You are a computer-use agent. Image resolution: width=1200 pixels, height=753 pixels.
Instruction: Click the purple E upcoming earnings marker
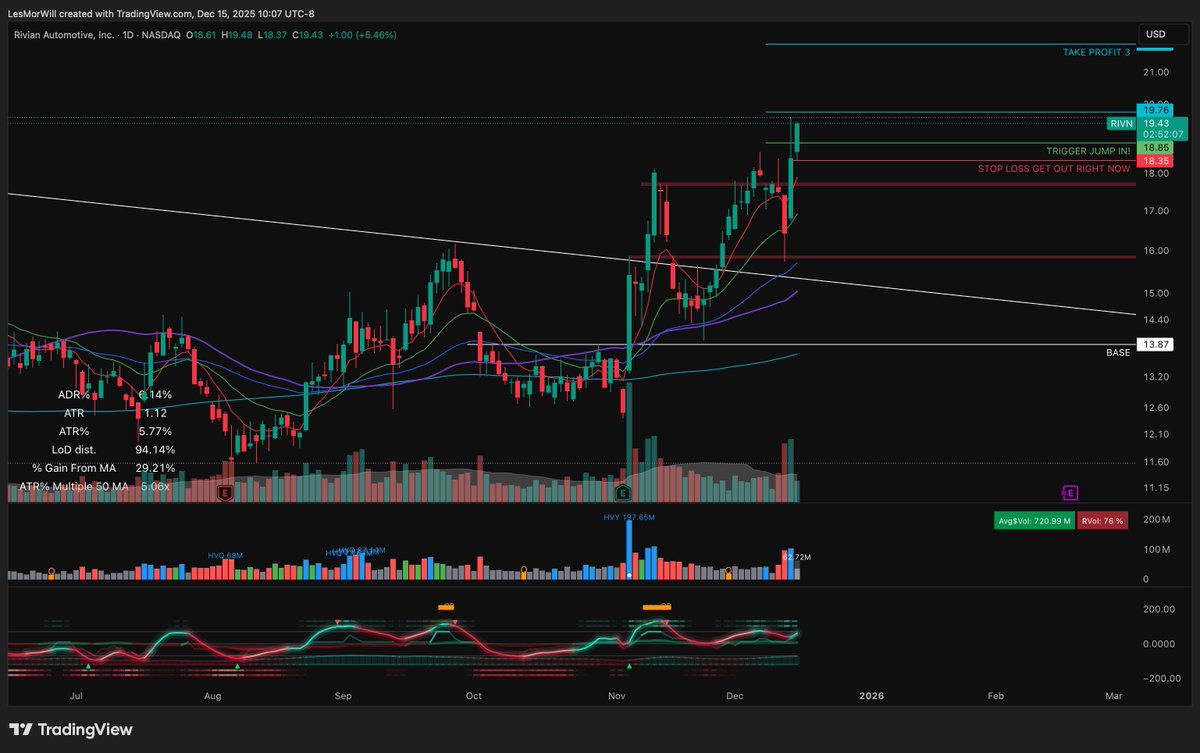click(x=1070, y=492)
